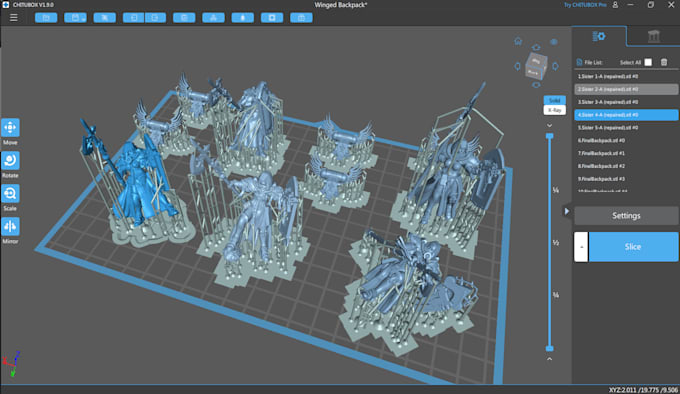This screenshot has width=680, height=394.
Task: Click the Open File folder toolbar icon
Action: 46,18
